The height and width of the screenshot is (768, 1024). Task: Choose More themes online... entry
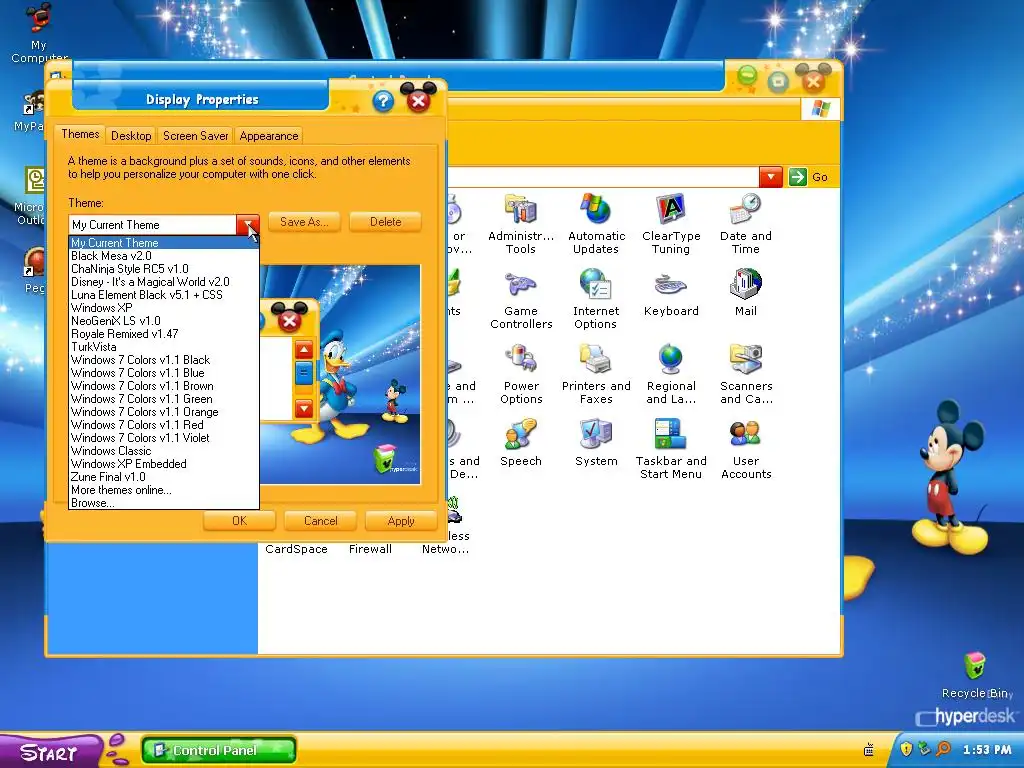click(164, 490)
